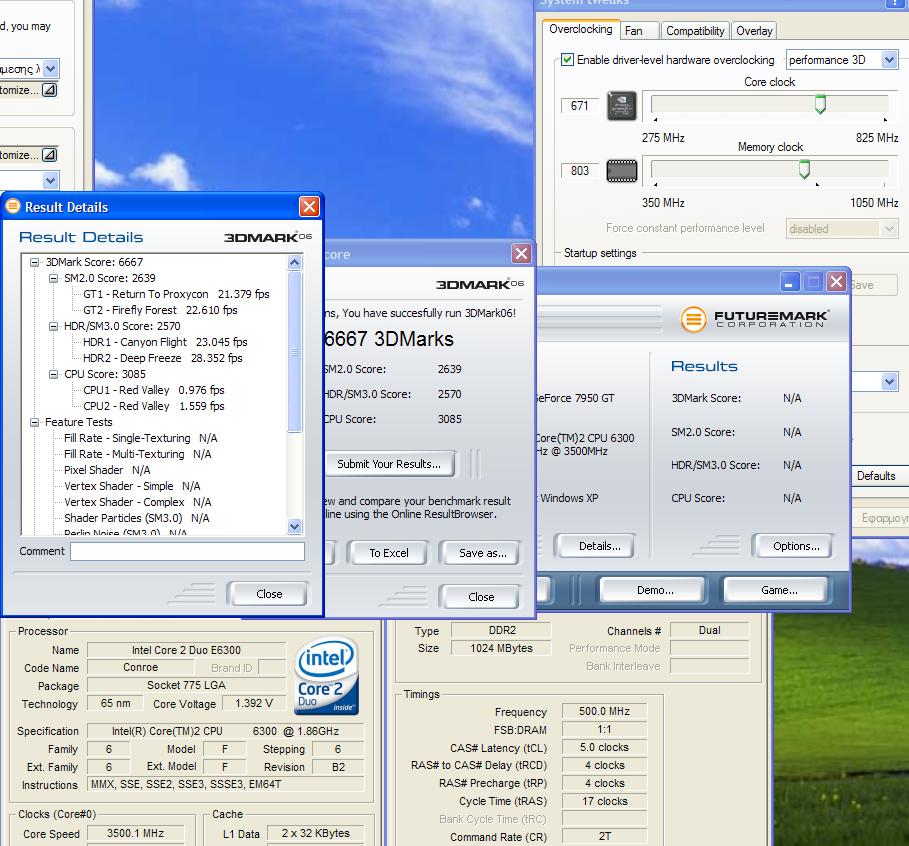Click the lower Customize pencil icon
Screen dimensions: 909x846
(50, 155)
